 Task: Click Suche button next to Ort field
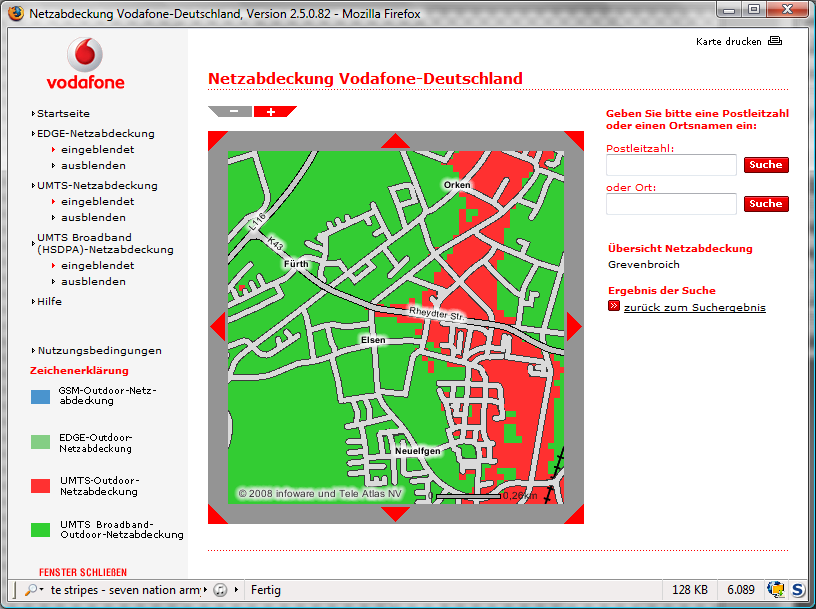coord(766,204)
